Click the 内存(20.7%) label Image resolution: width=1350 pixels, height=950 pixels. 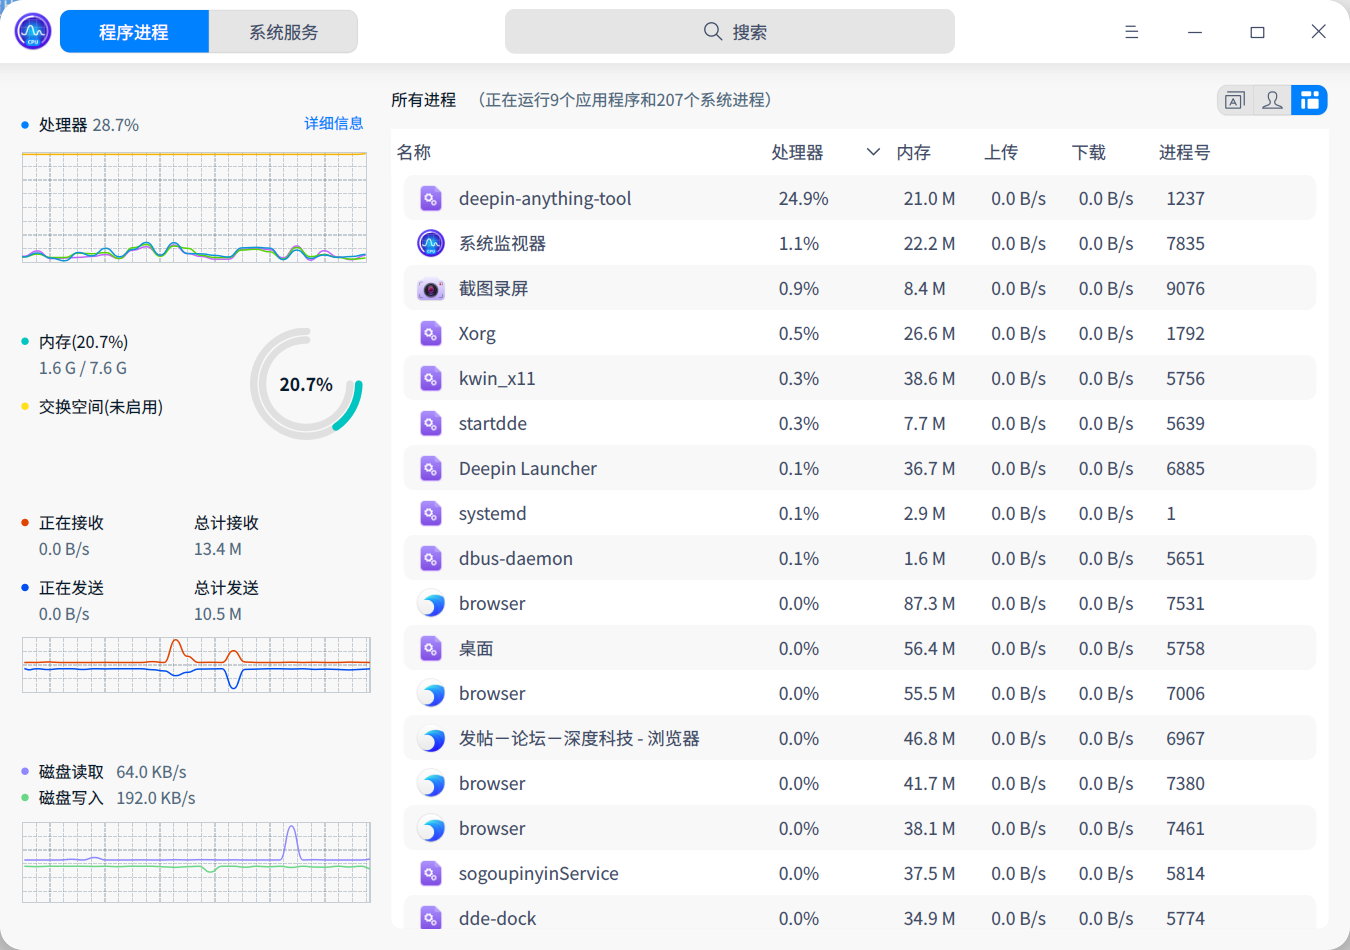(x=84, y=342)
